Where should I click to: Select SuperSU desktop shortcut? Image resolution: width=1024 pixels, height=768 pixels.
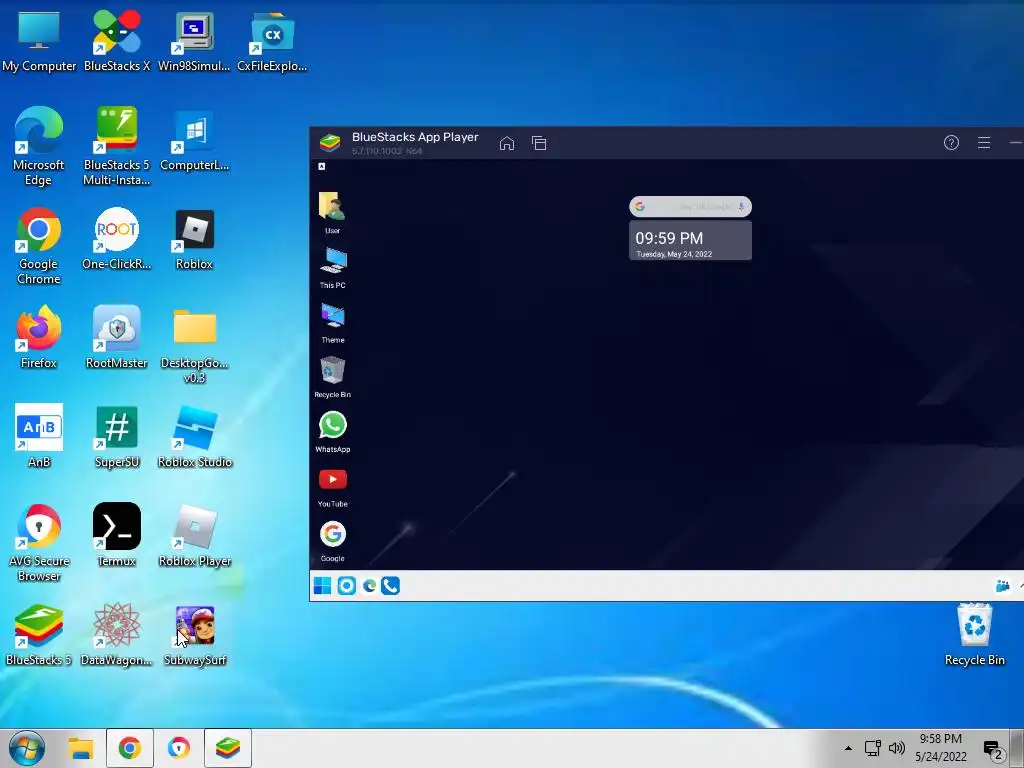point(117,436)
